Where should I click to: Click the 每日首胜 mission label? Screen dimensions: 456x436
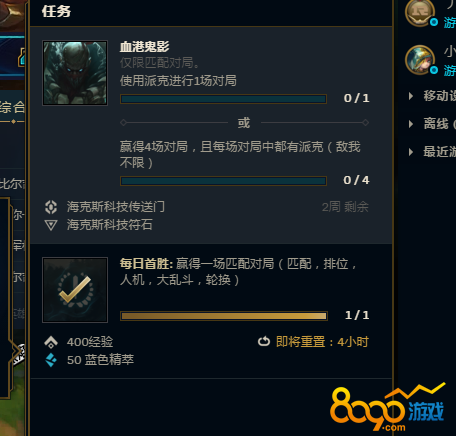(146, 264)
